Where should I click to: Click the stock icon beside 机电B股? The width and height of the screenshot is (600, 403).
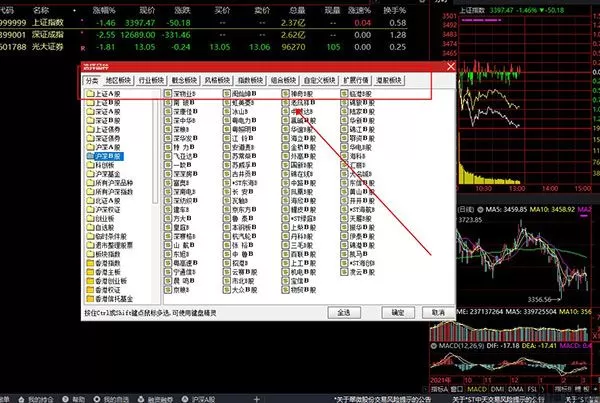point(285,272)
